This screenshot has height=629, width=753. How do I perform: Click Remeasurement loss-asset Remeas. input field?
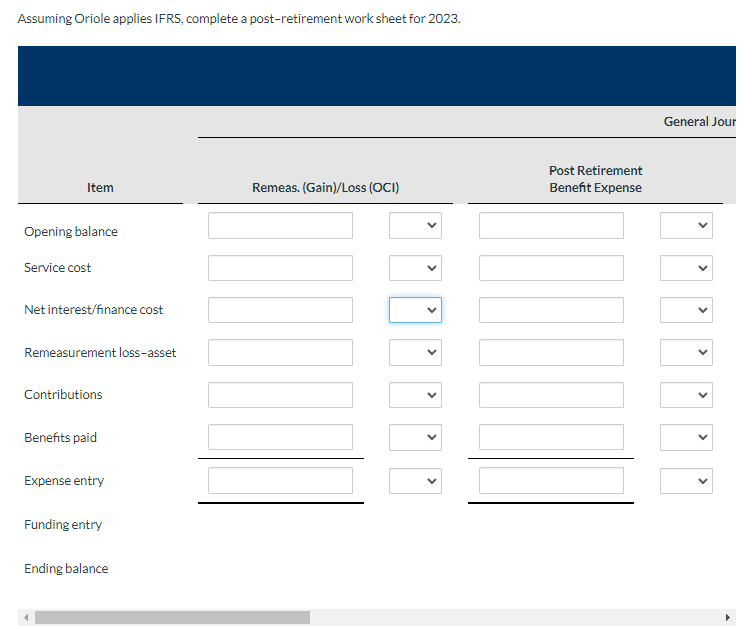(280, 352)
